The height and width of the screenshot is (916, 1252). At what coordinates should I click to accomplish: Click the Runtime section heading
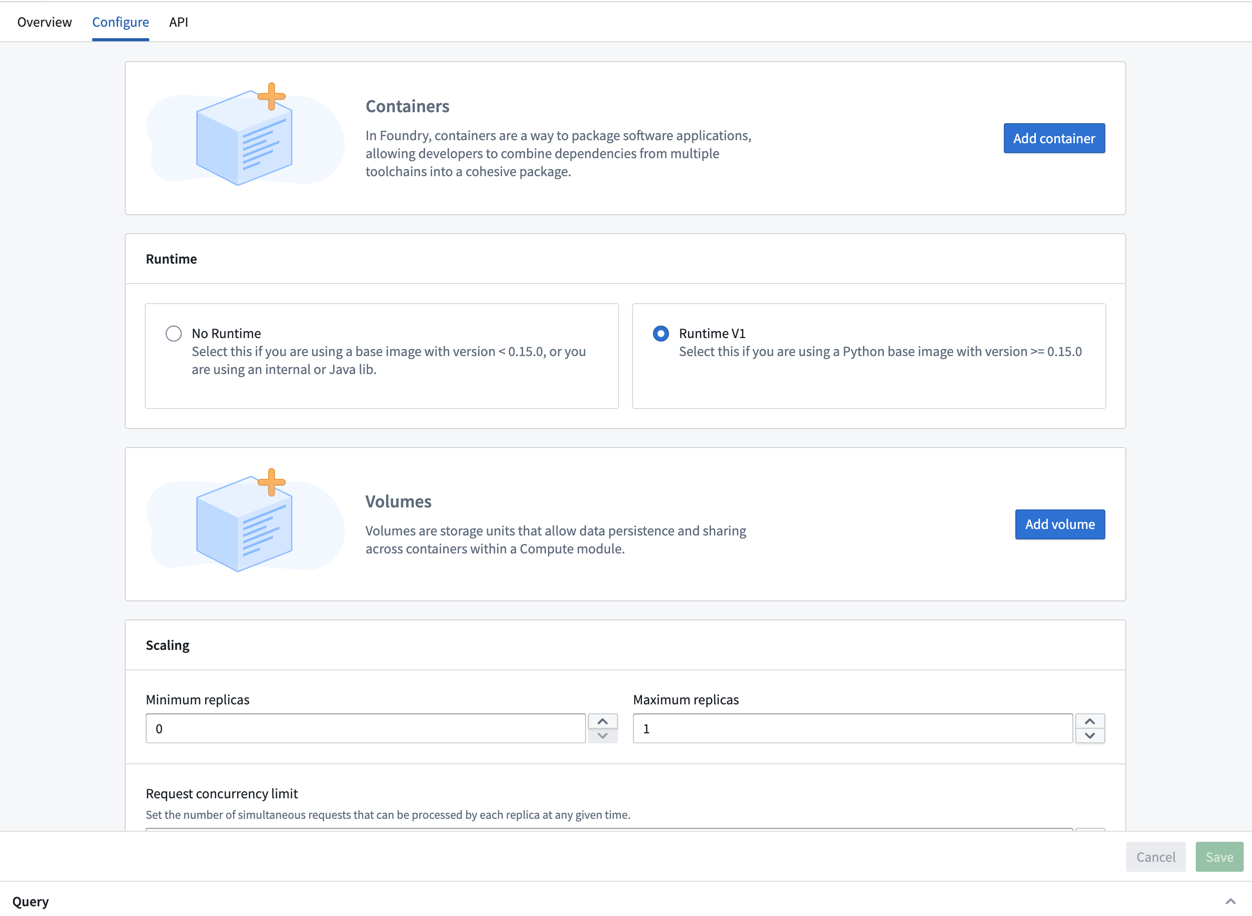click(171, 259)
